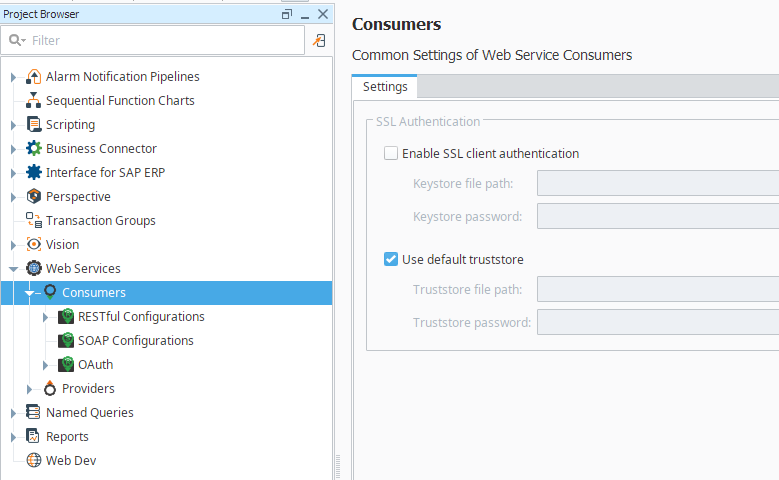Viewport: 779px width, 480px height.
Task: Enable SSL client authentication checkbox
Action: [x=391, y=154]
